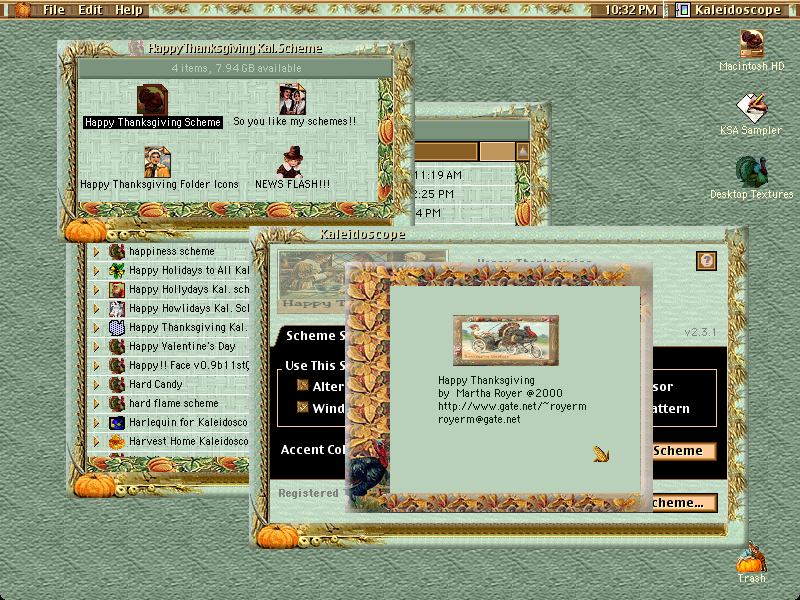Click the Happy!! Face v0.9b1 folder icon
The width and height of the screenshot is (800, 600).
(117, 366)
